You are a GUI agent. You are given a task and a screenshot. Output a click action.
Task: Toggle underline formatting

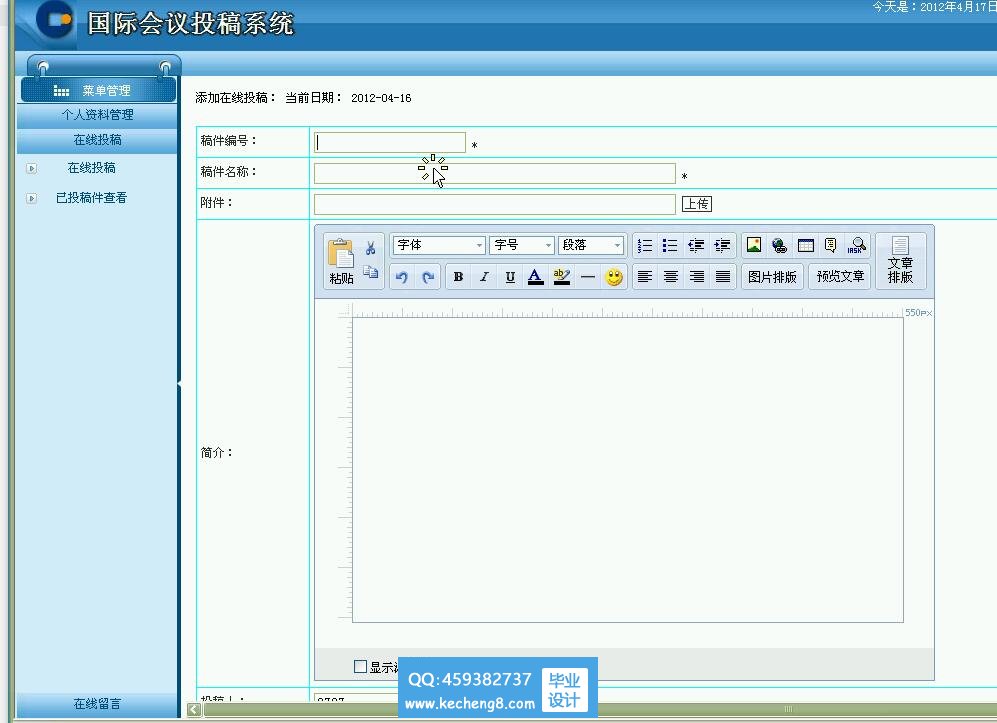(510, 277)
